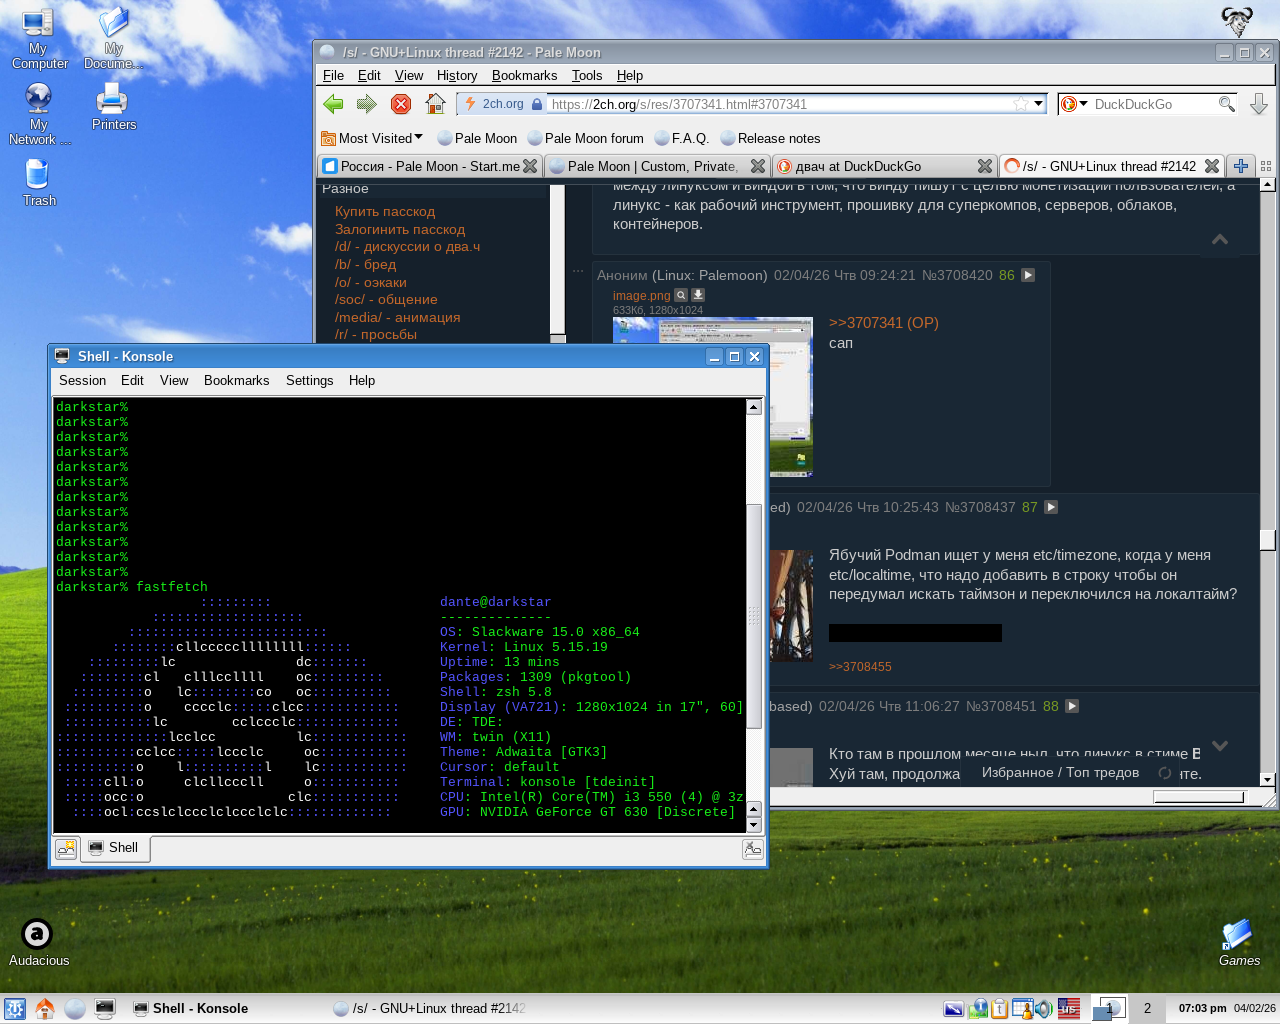The image size is (1280, 1024).
Task: Click the list all tabs button
Action: pyautogui.click(x=1266, y=166)
